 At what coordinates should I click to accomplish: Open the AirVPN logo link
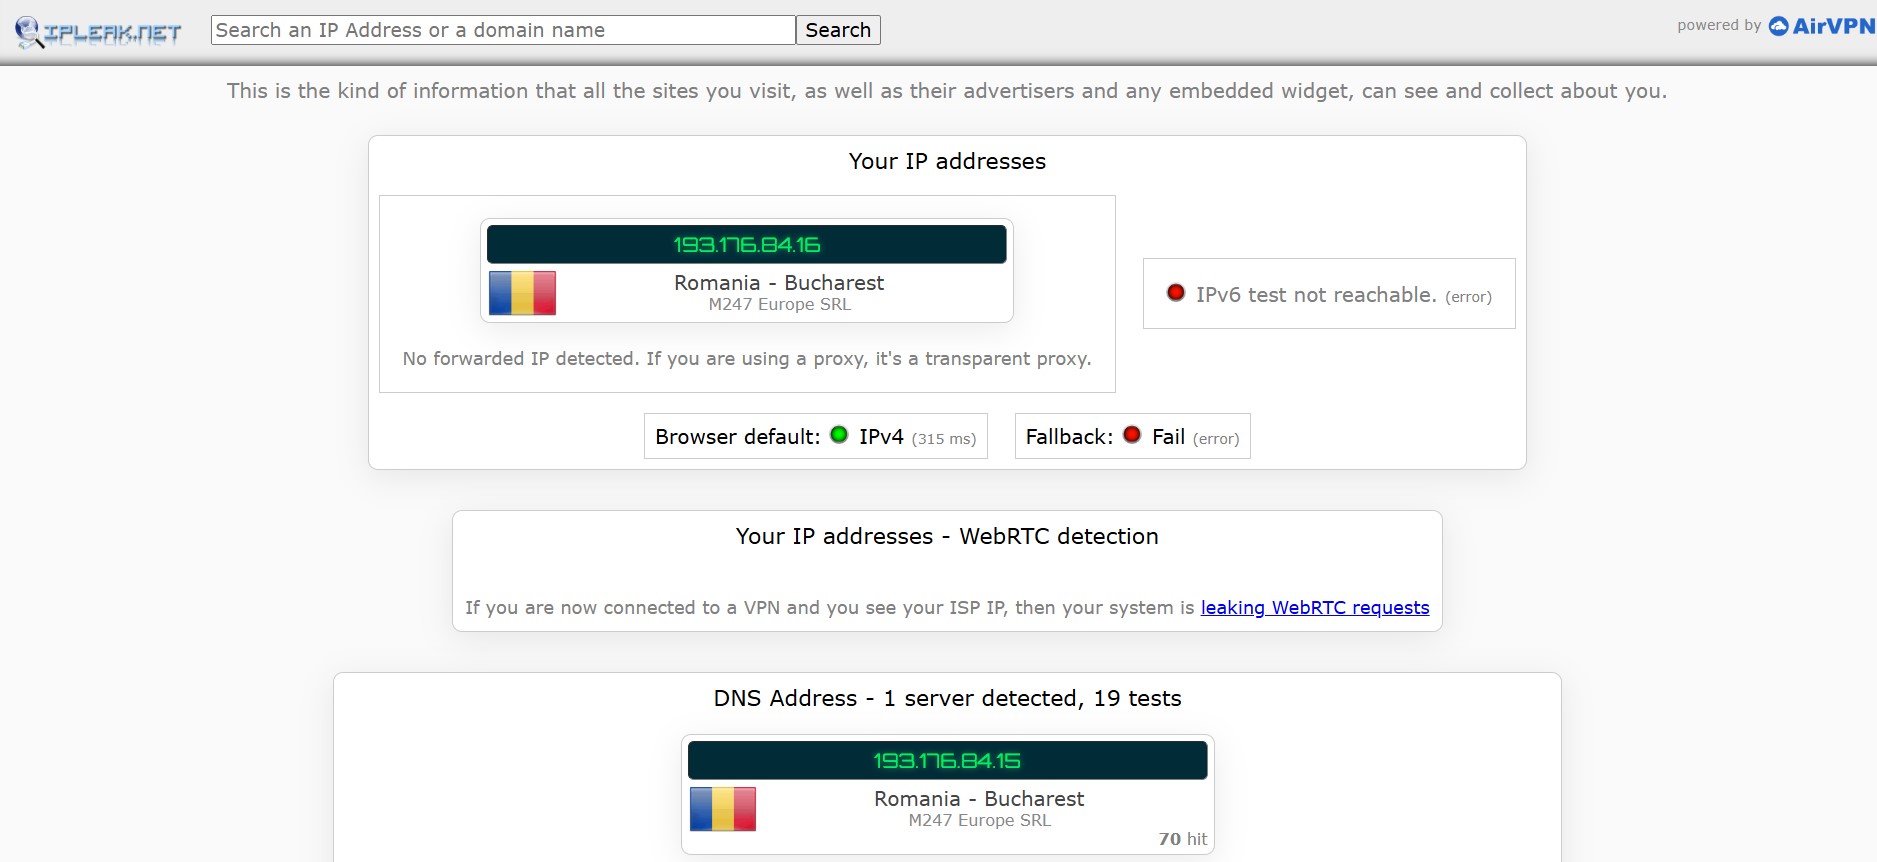click(1821, 26)
